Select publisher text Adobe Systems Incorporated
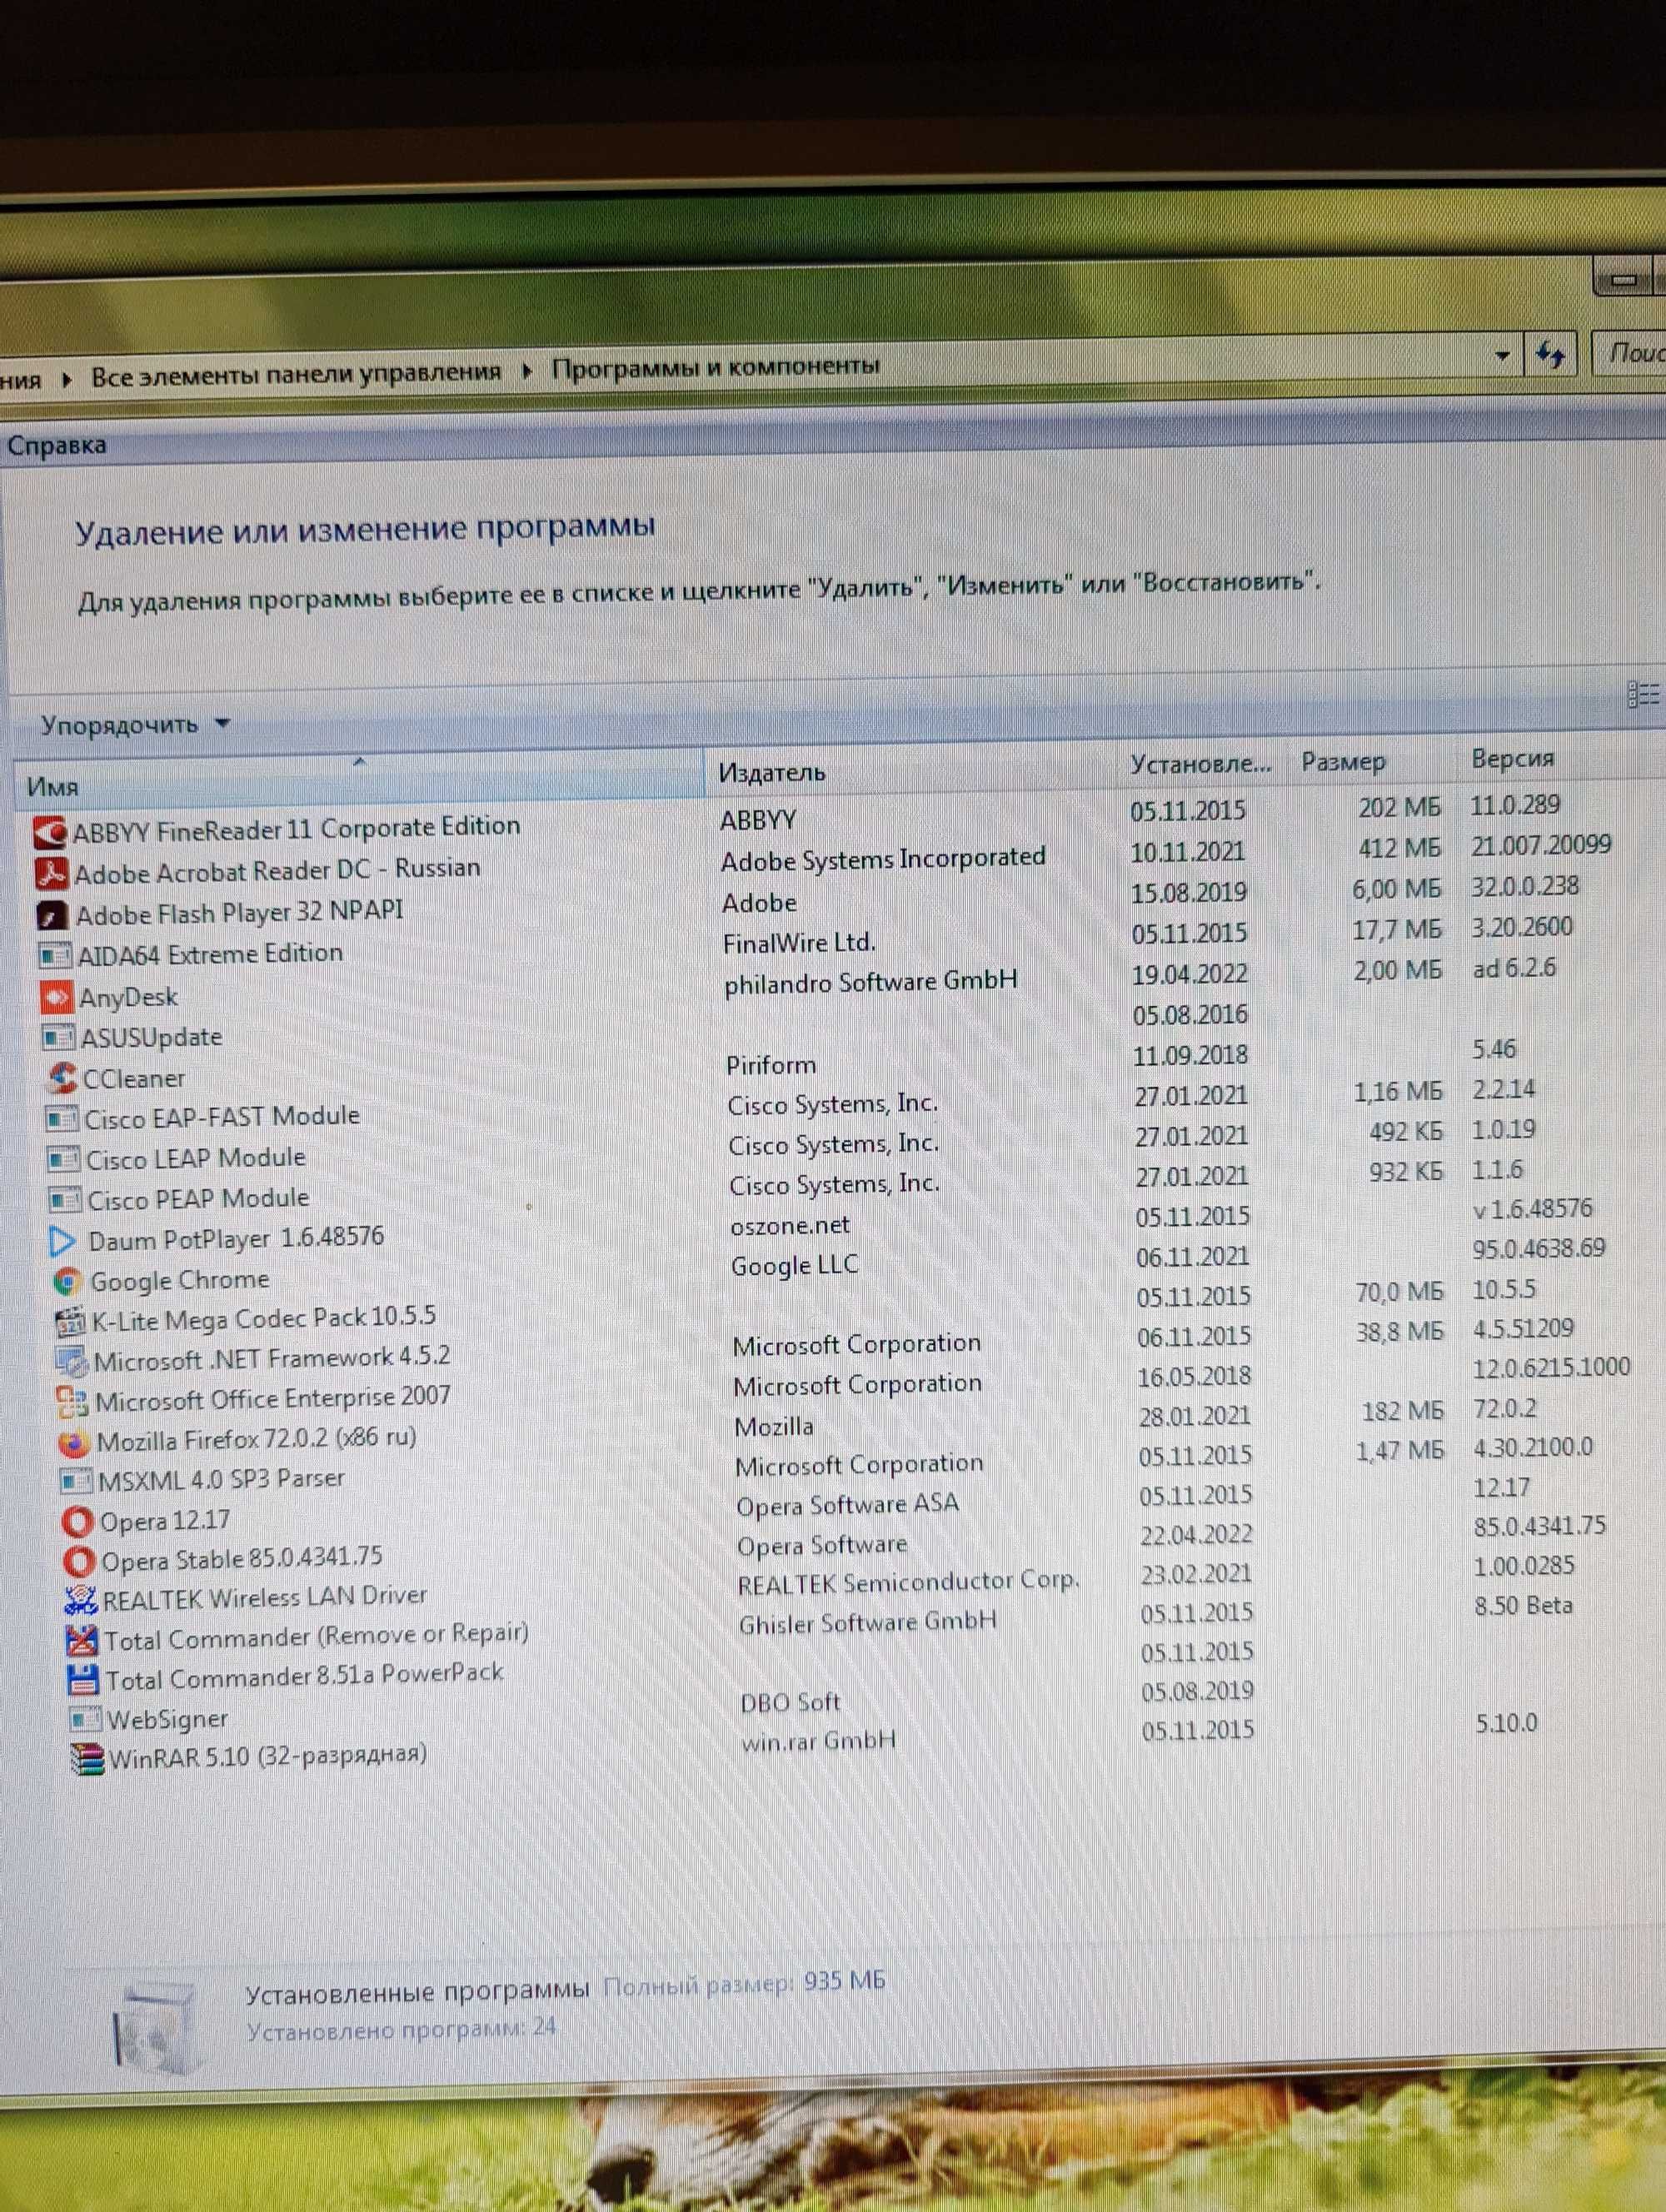 [x=883, y=859]
